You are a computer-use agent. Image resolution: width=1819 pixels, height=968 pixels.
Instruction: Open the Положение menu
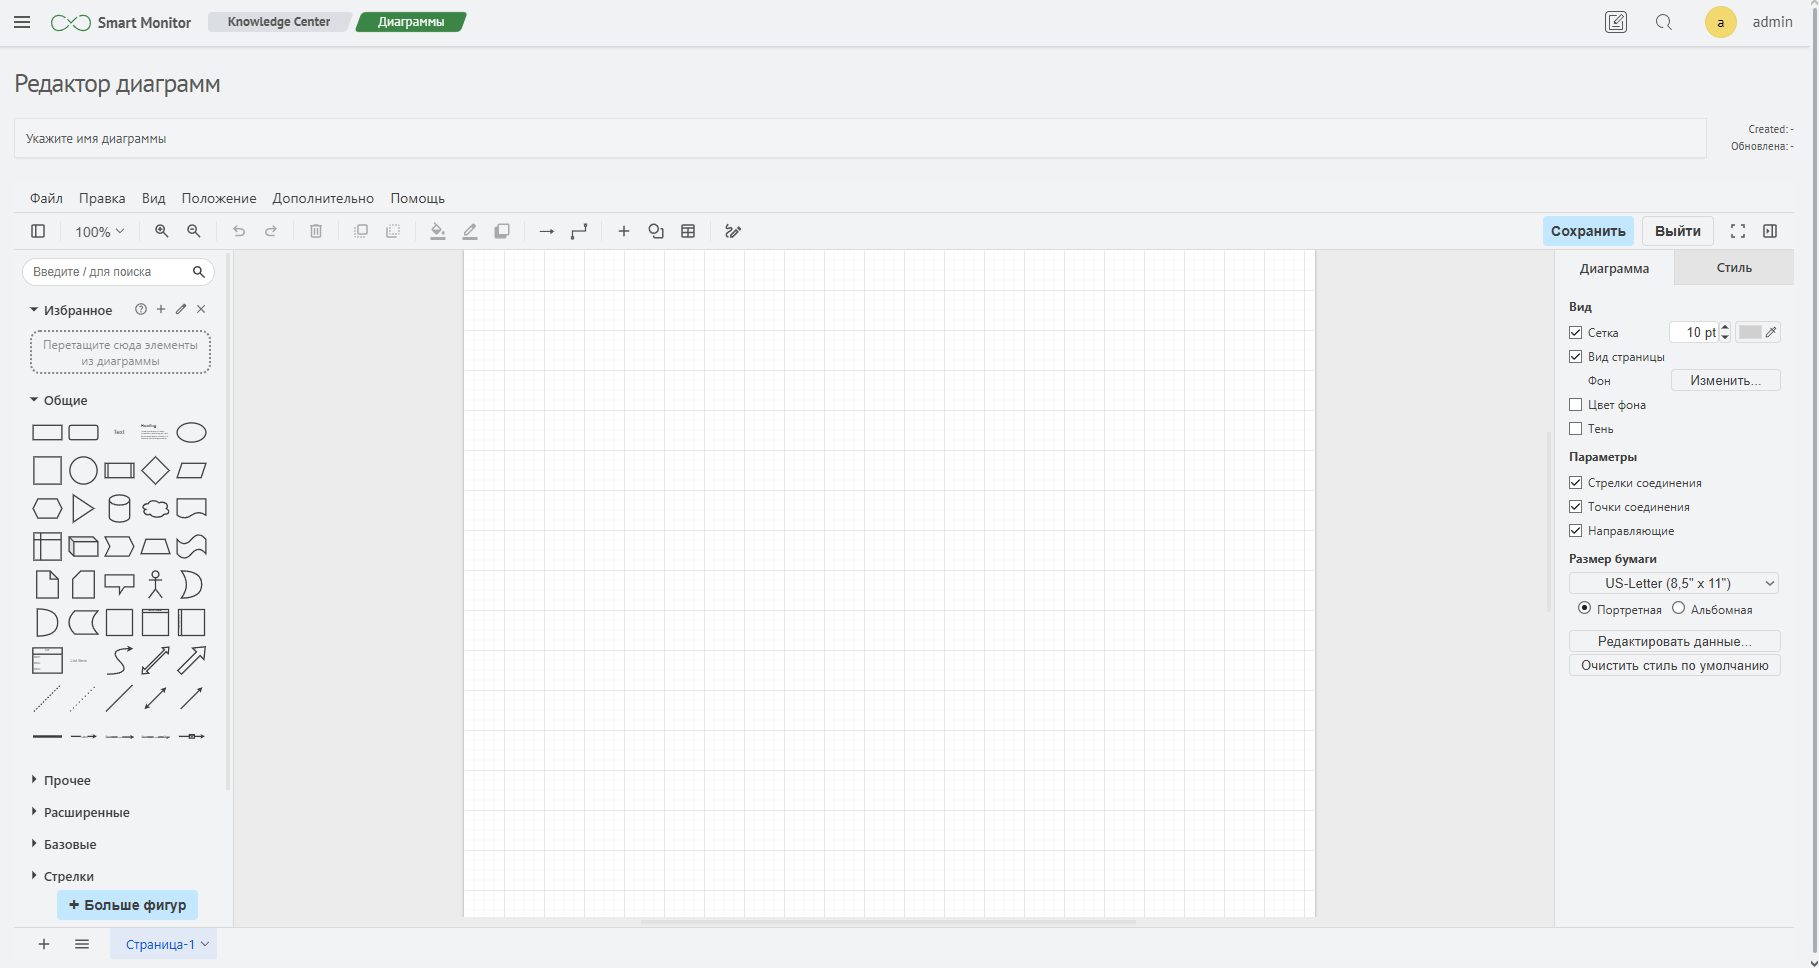[219, 198]
